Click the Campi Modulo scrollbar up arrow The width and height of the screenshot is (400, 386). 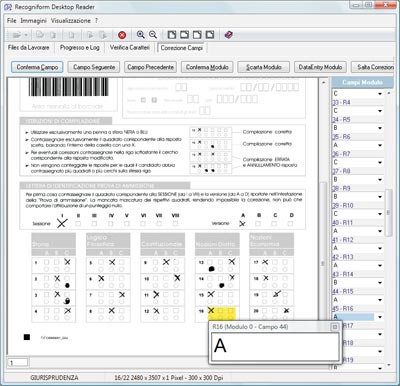(389, 93)
